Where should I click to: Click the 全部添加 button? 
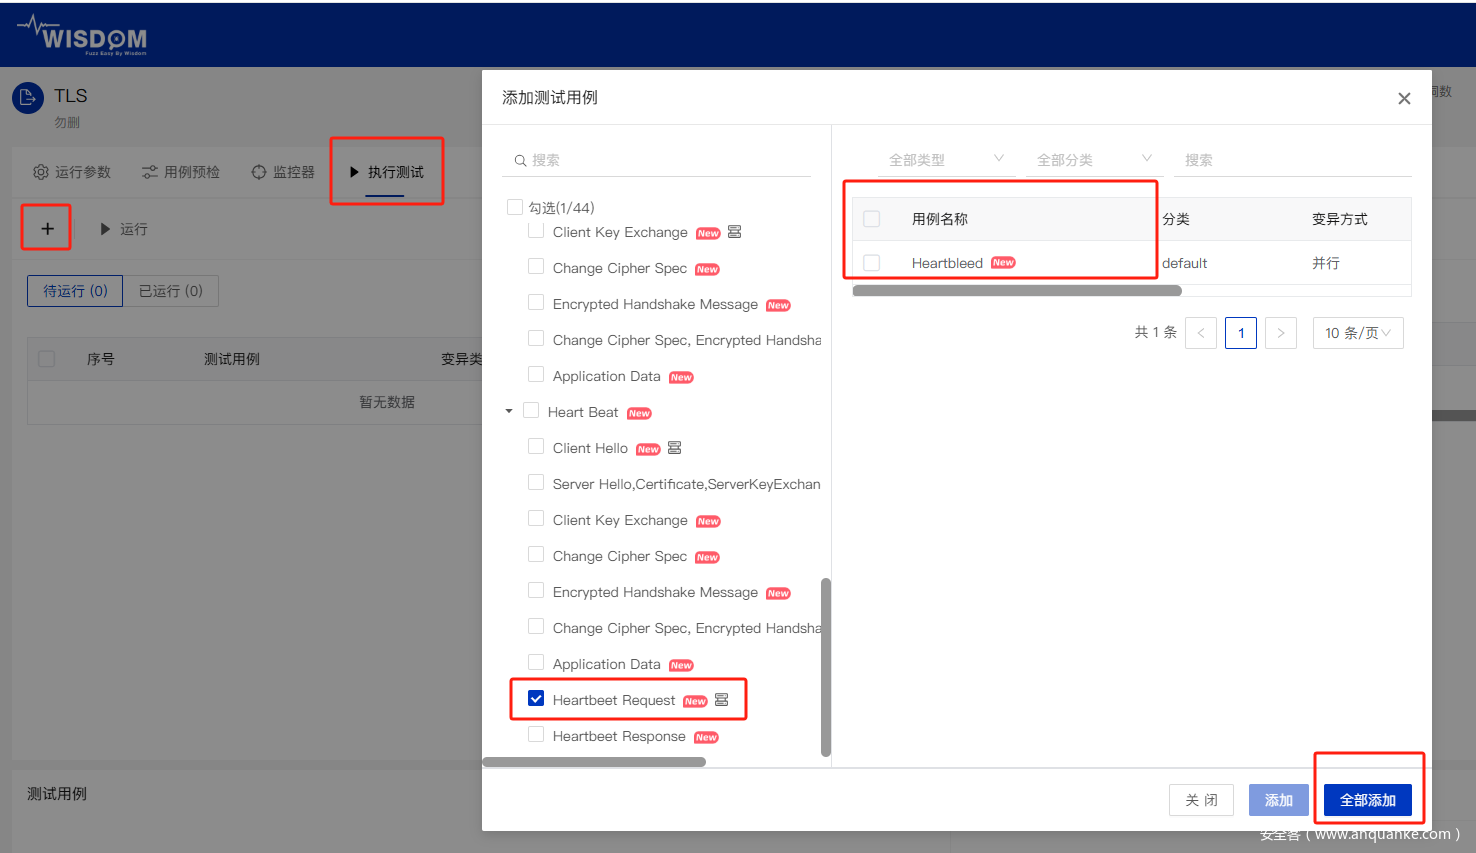tap(1368, 800)
